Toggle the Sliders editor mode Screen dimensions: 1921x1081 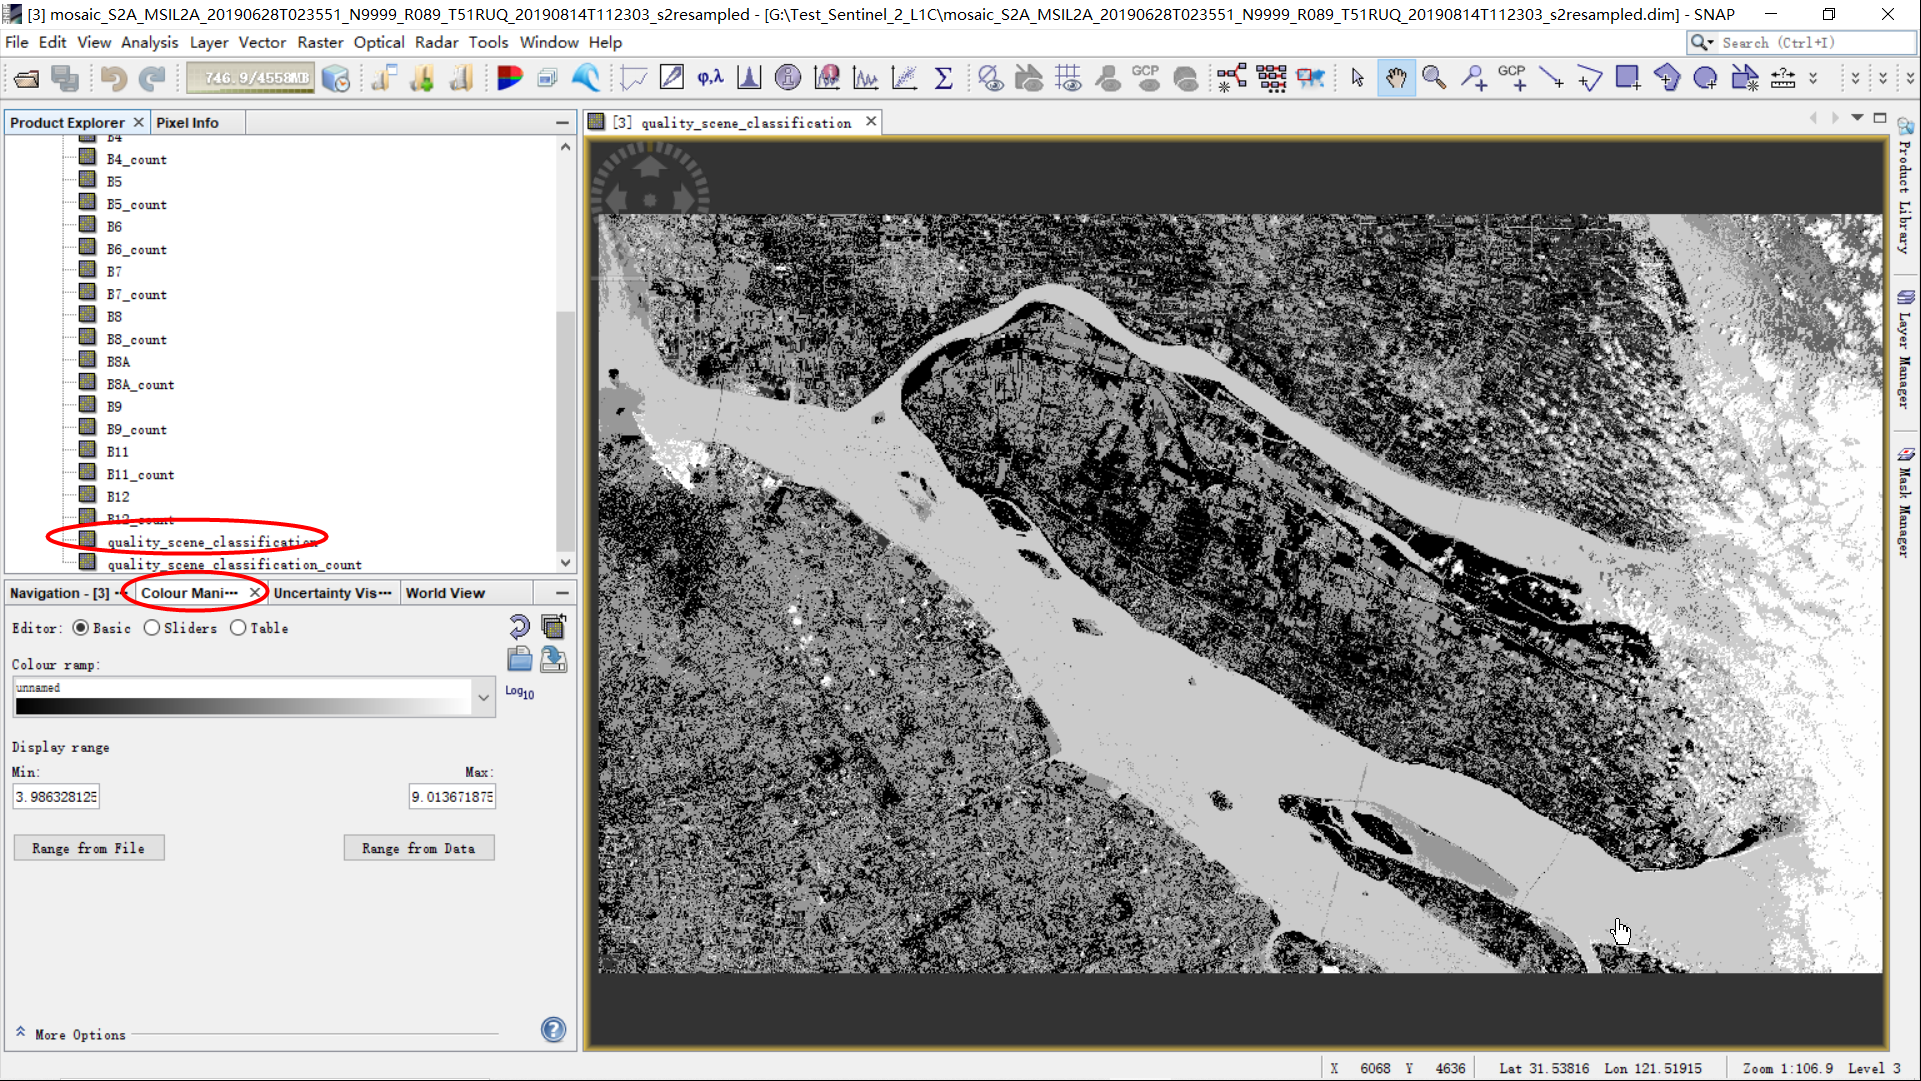coord(150,628)
